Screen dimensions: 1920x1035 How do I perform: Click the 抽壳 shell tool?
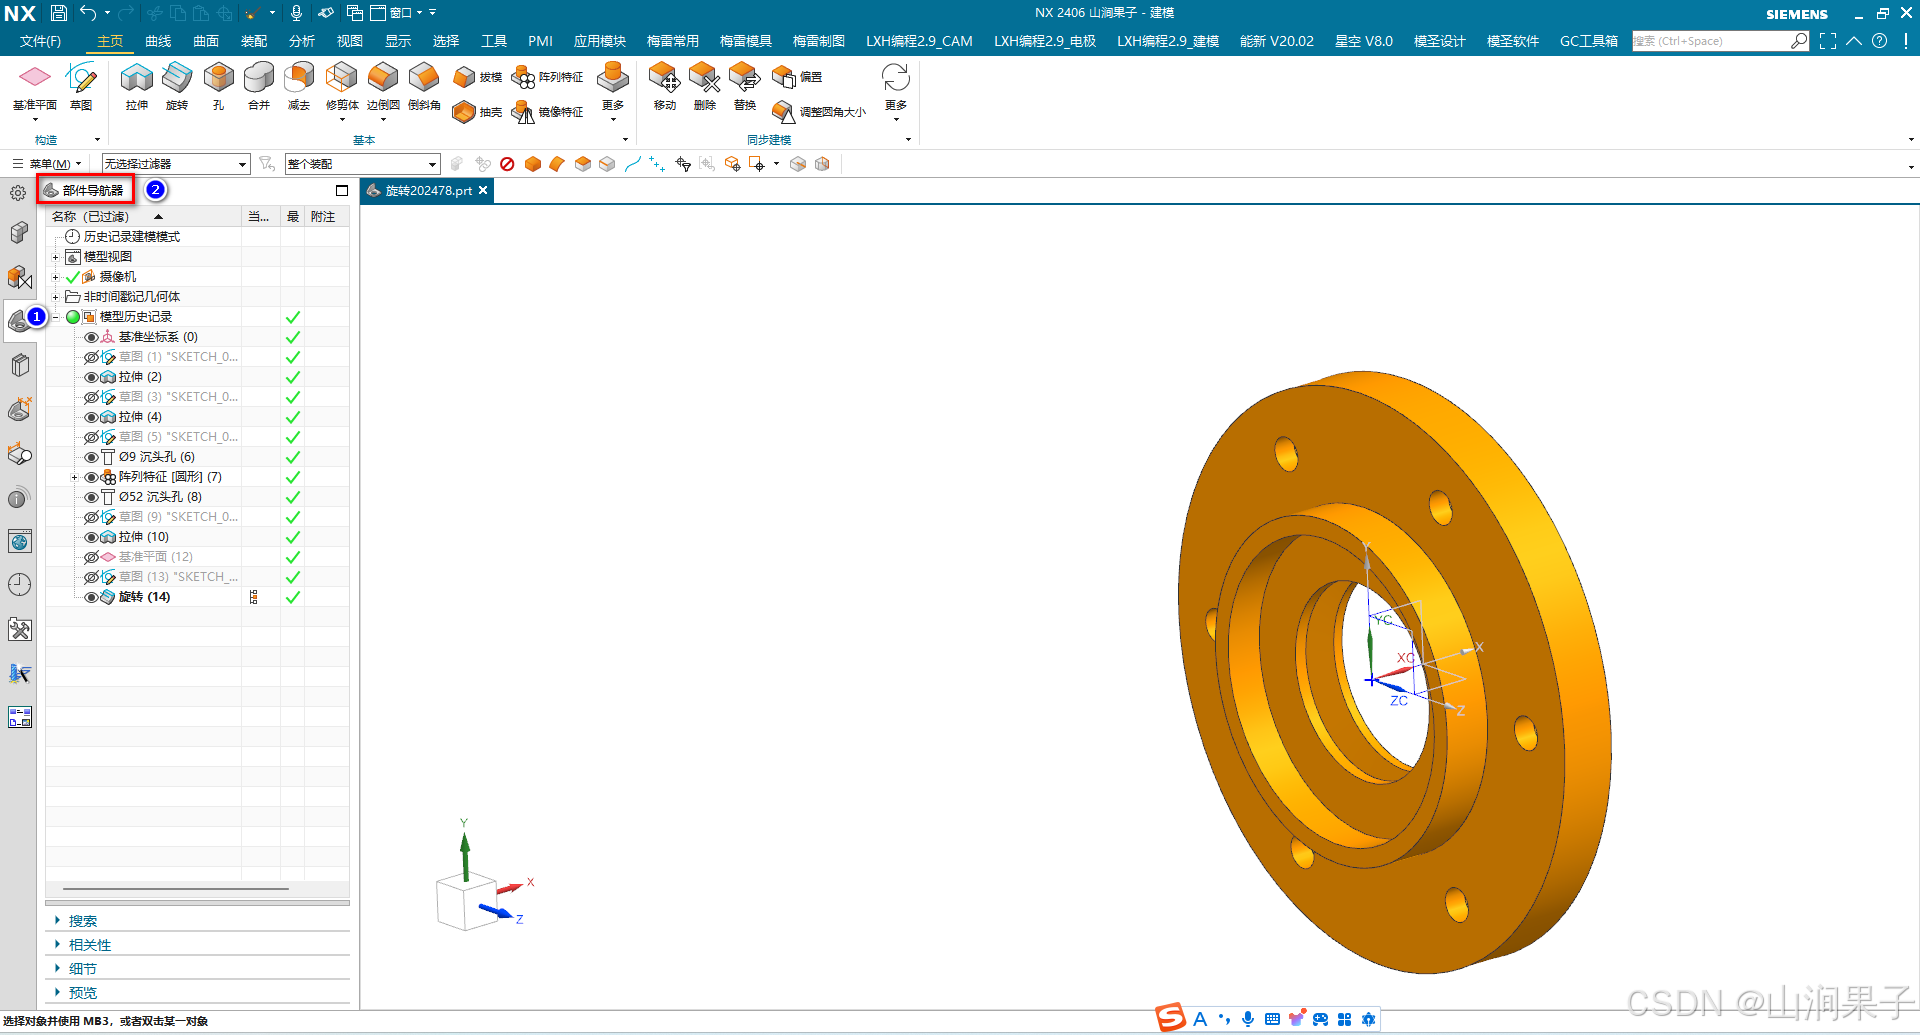click(x=477, y=112)
